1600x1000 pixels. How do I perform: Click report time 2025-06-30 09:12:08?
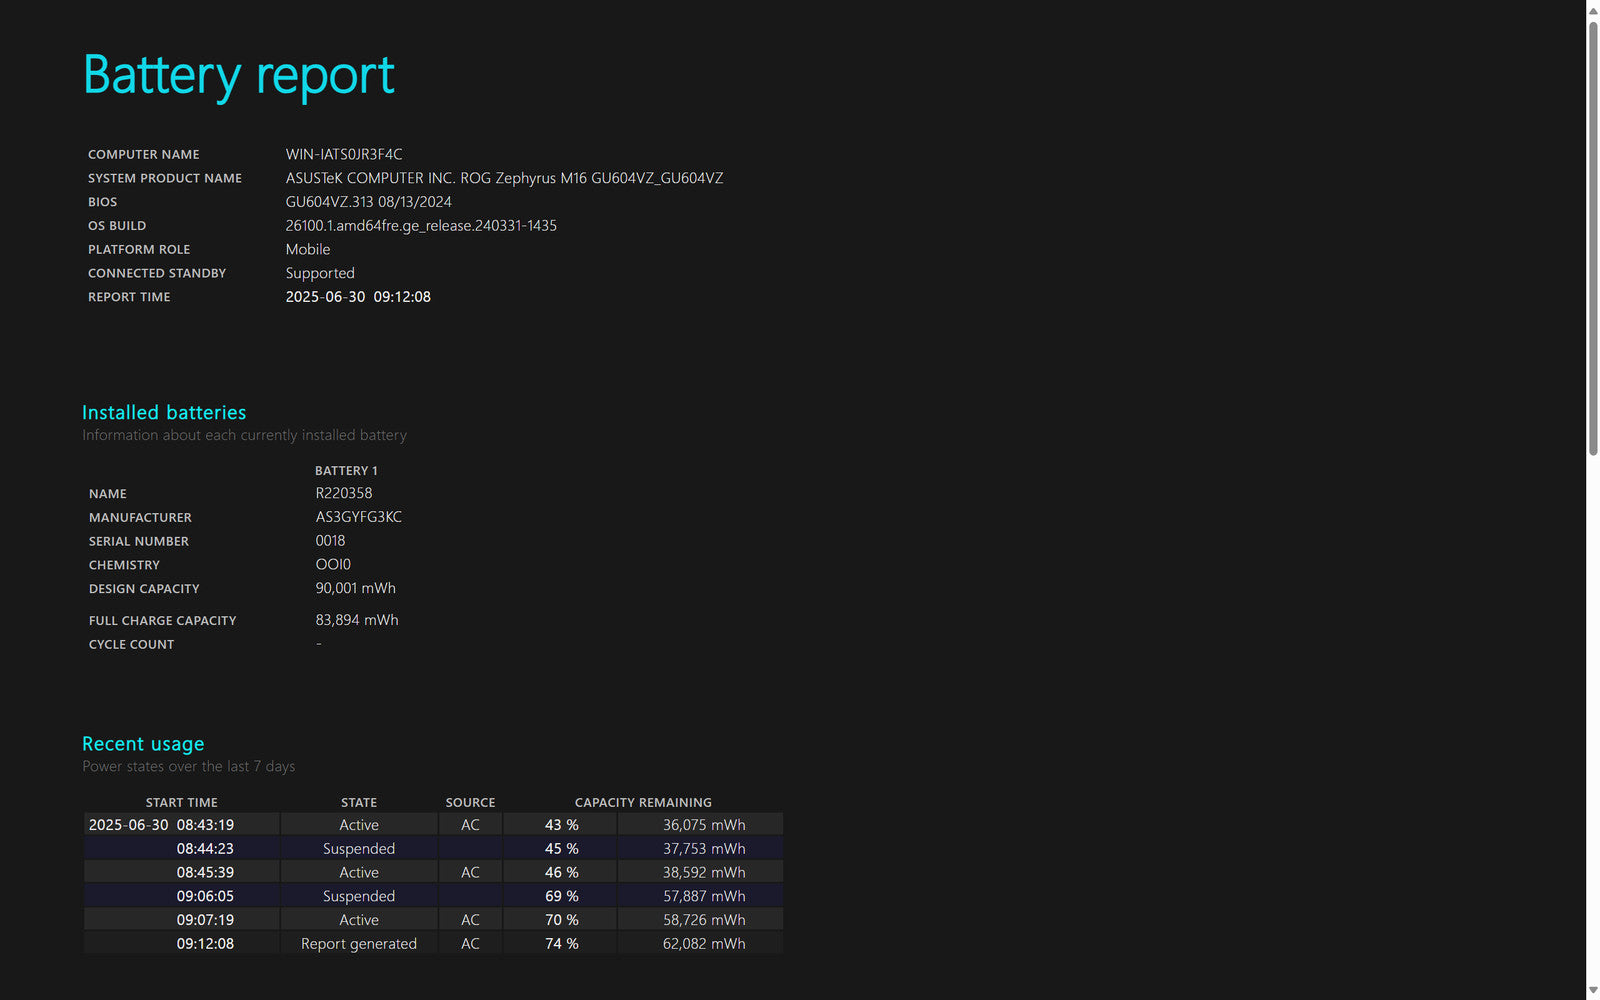click(358, 297)
